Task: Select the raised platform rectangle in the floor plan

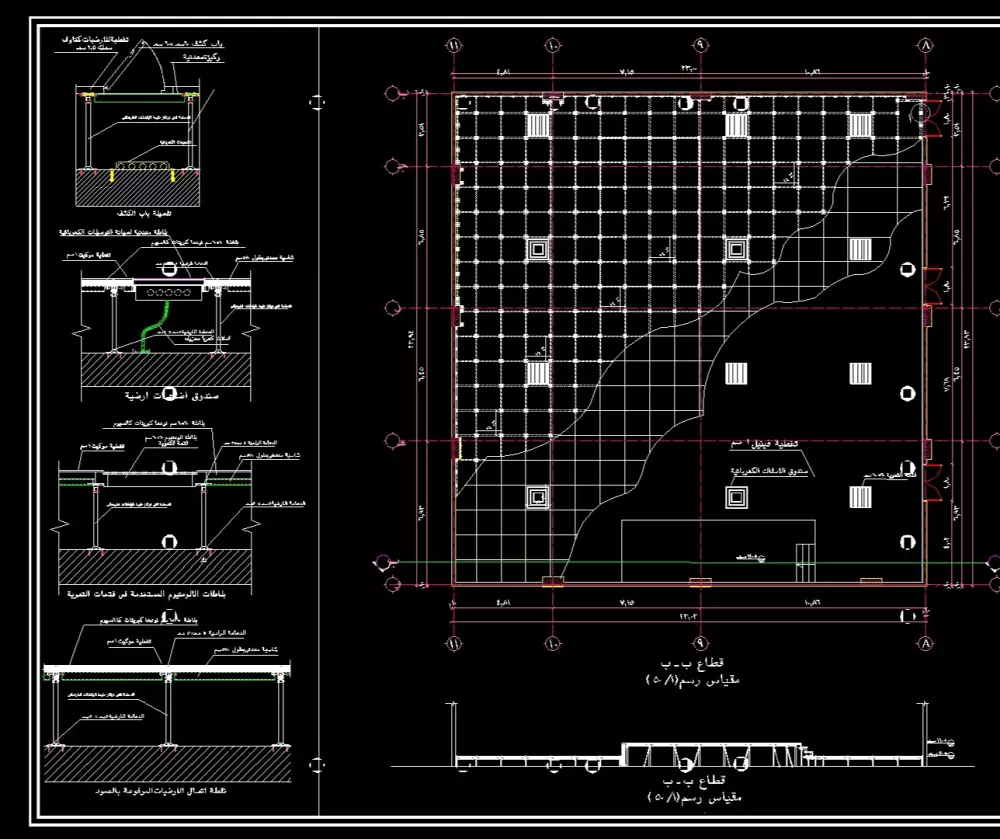Action: [718, 551]
